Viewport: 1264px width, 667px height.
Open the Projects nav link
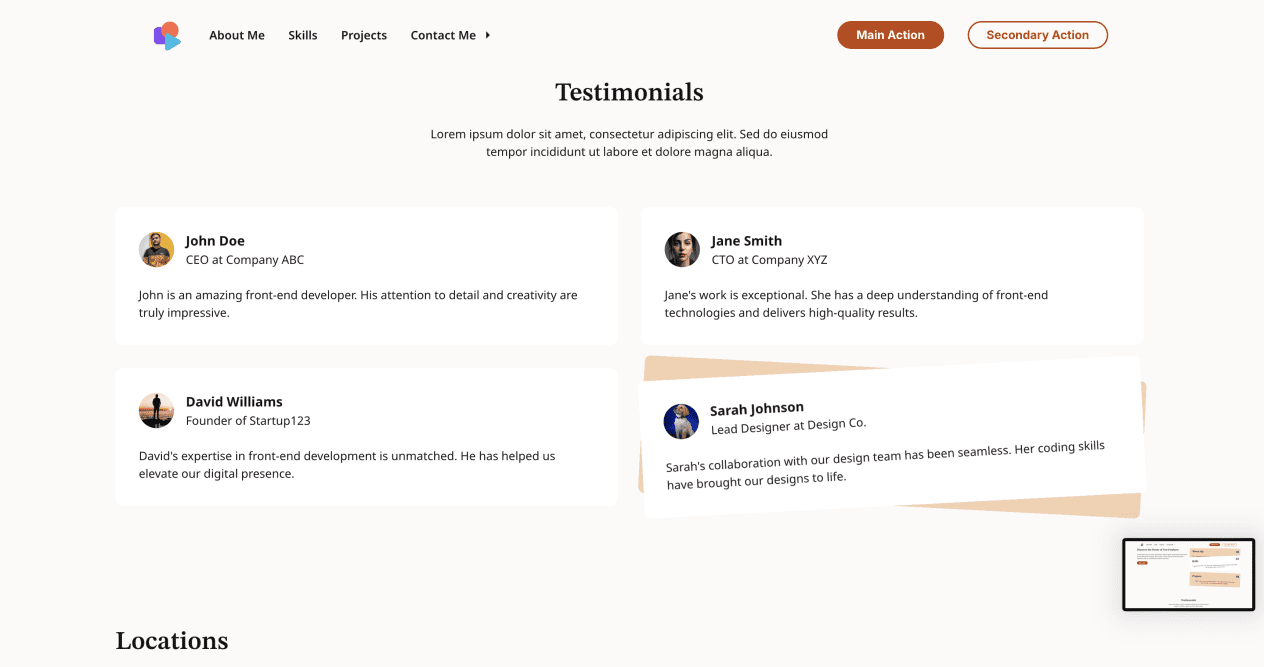click(364, 35)
